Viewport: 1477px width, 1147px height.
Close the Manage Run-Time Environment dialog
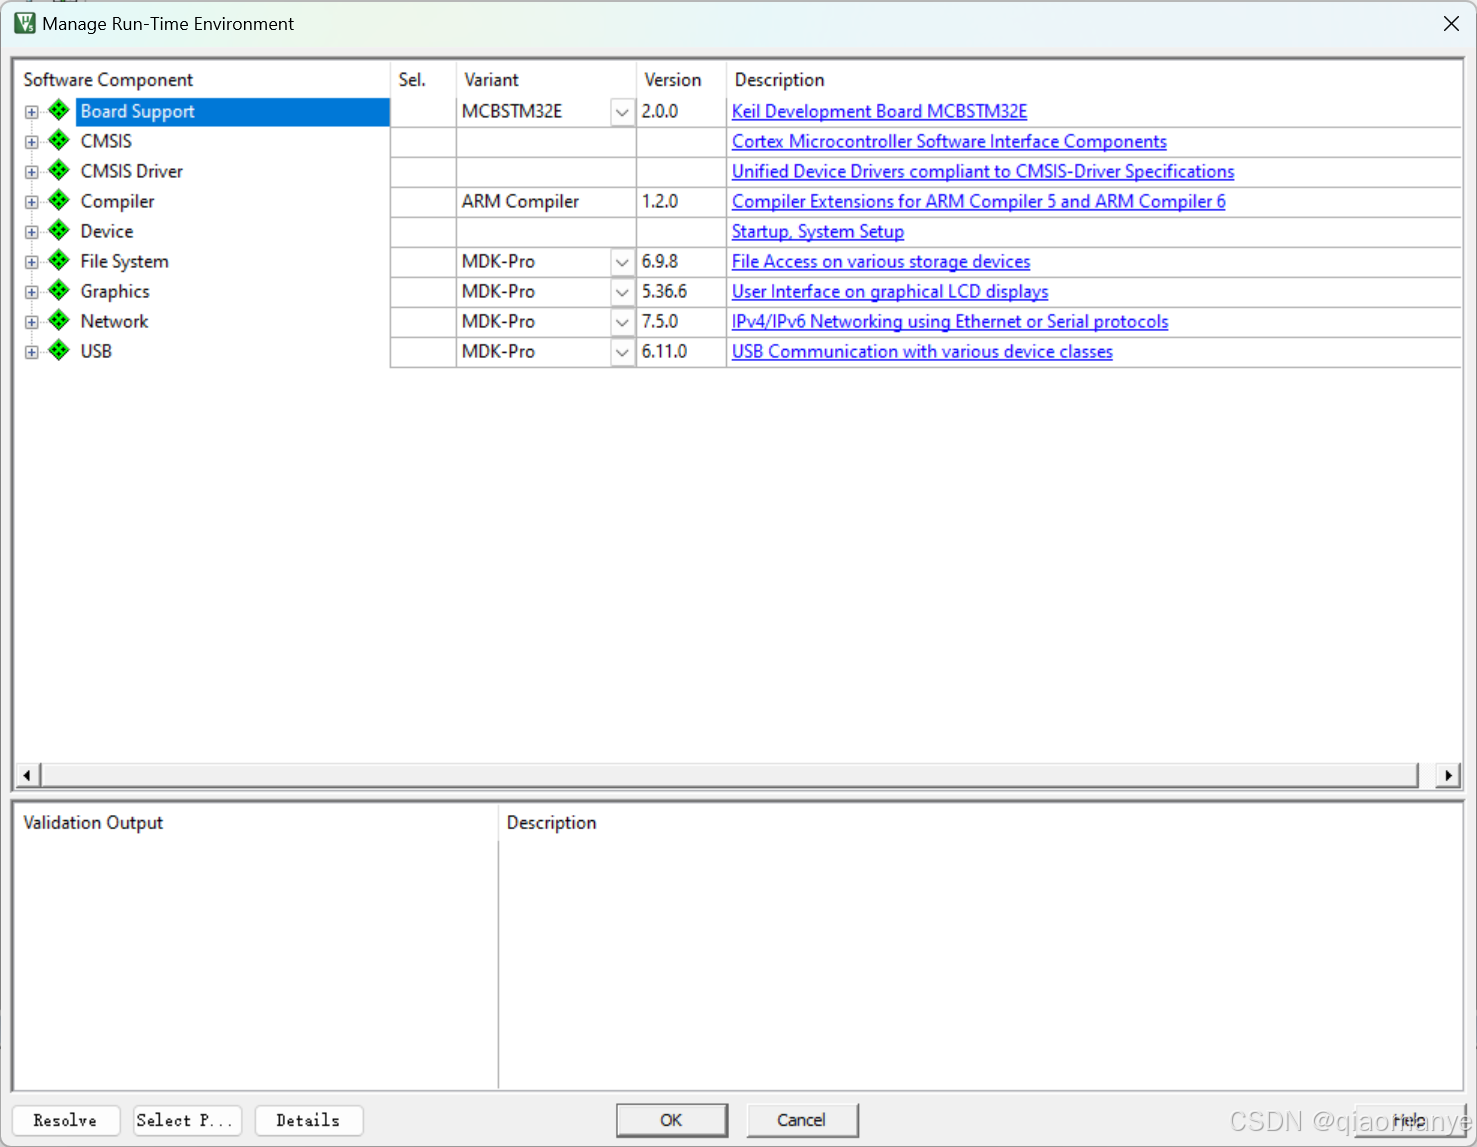point(1451,23)
